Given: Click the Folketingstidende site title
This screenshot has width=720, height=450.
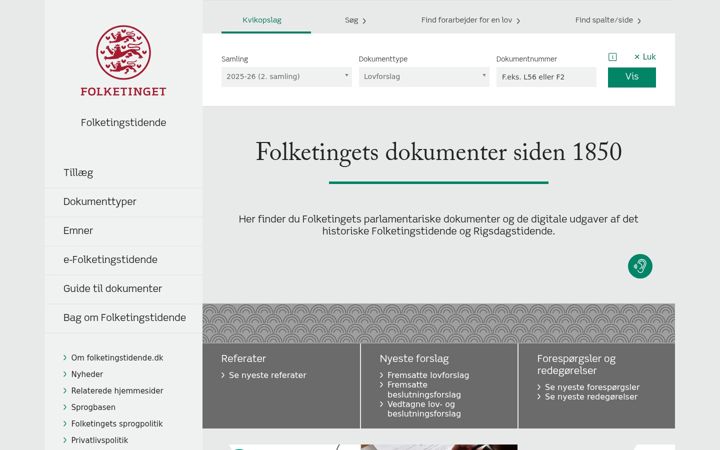Looking at the screenshot, I should coord(123,123).
